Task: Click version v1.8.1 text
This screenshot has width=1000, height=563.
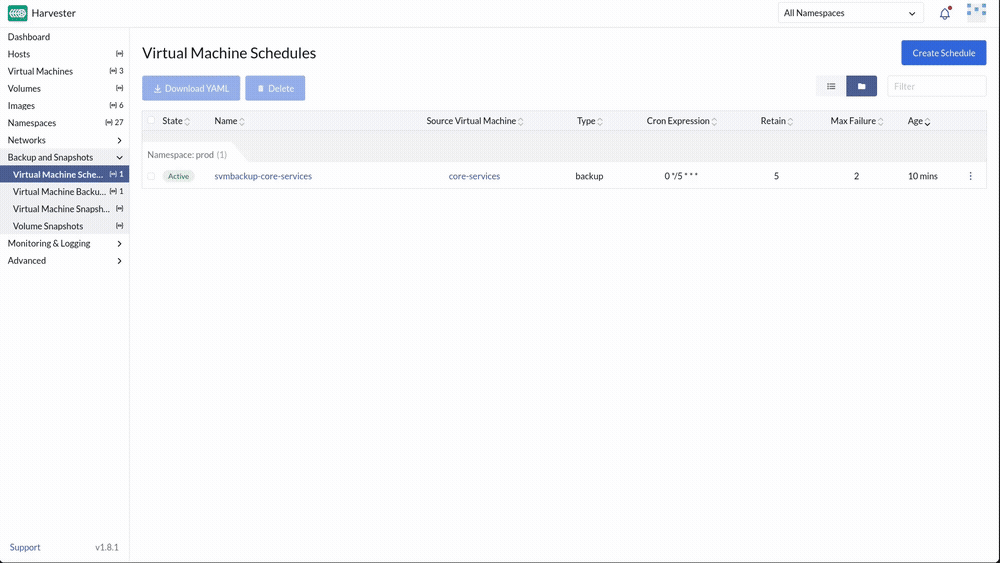Action: point(107,547)
